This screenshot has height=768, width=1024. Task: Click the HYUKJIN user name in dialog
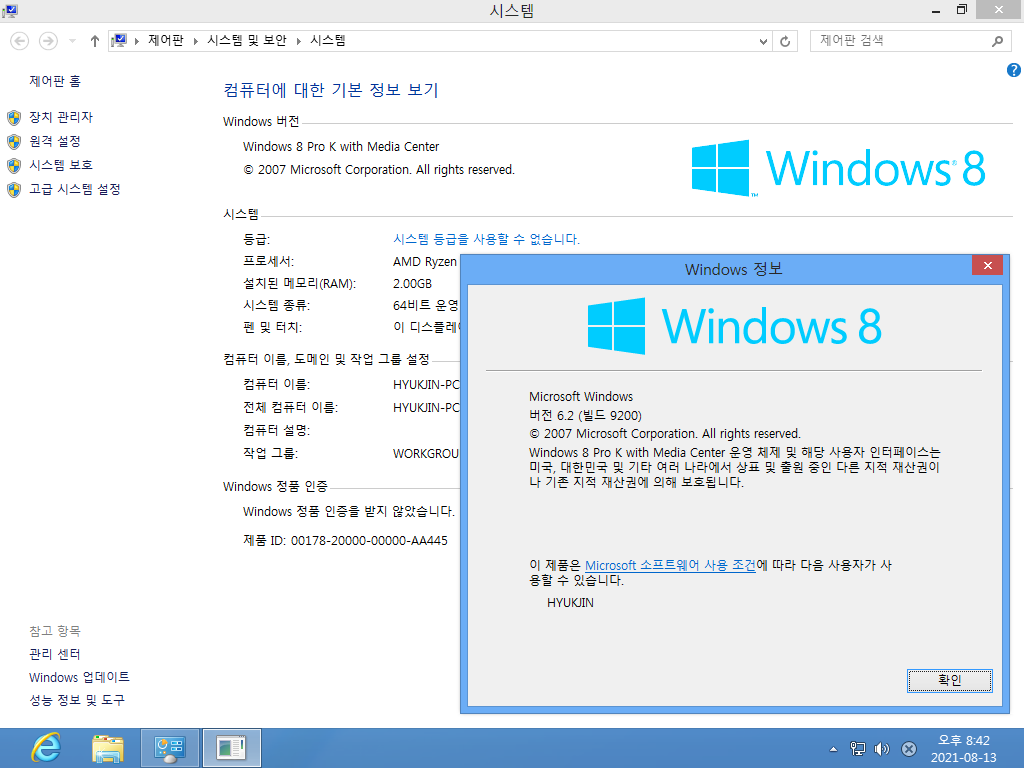(x=570, y=603)
